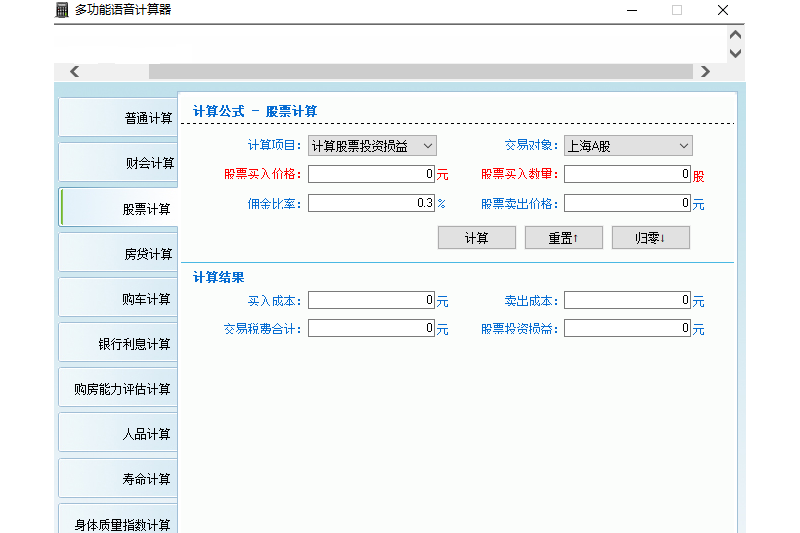
Task: Click the calculator app icon in title bar
Action: (x=62, y=10)
